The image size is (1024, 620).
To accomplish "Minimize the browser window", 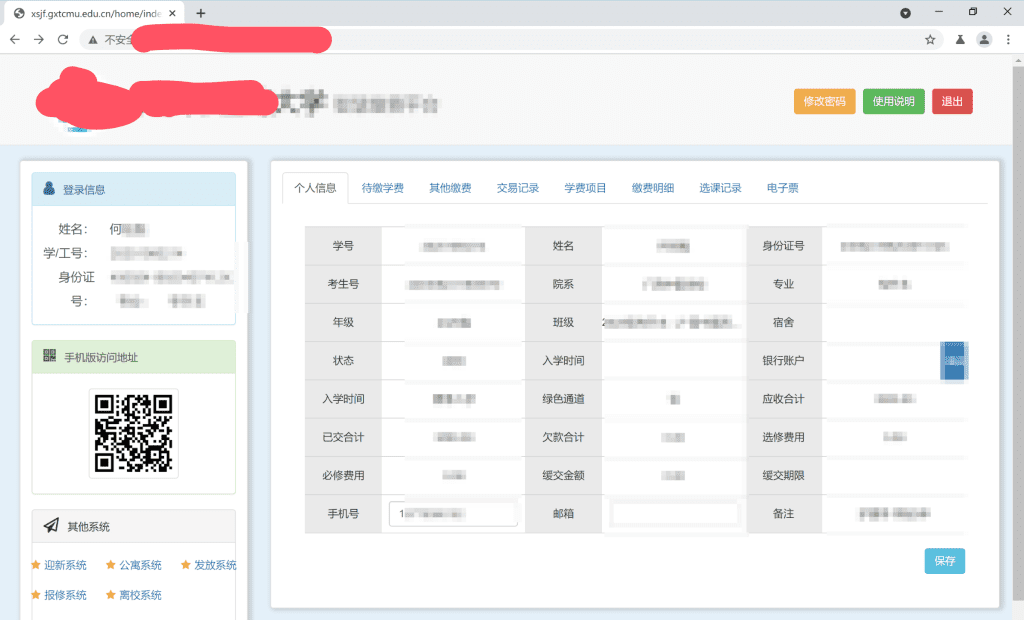I will [938, 12].
